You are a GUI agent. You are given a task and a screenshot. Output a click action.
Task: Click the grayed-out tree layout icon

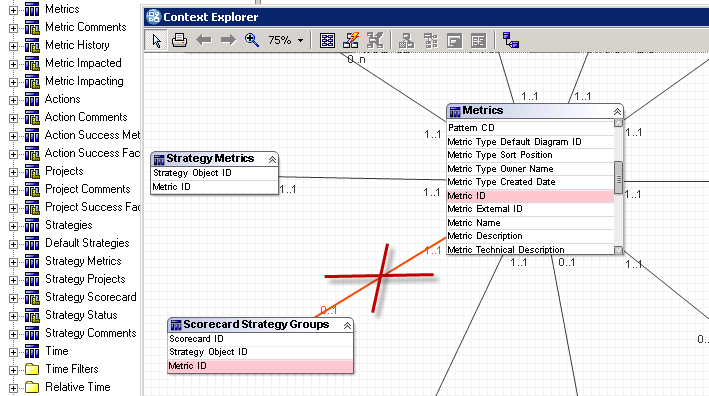click(430, 41)
